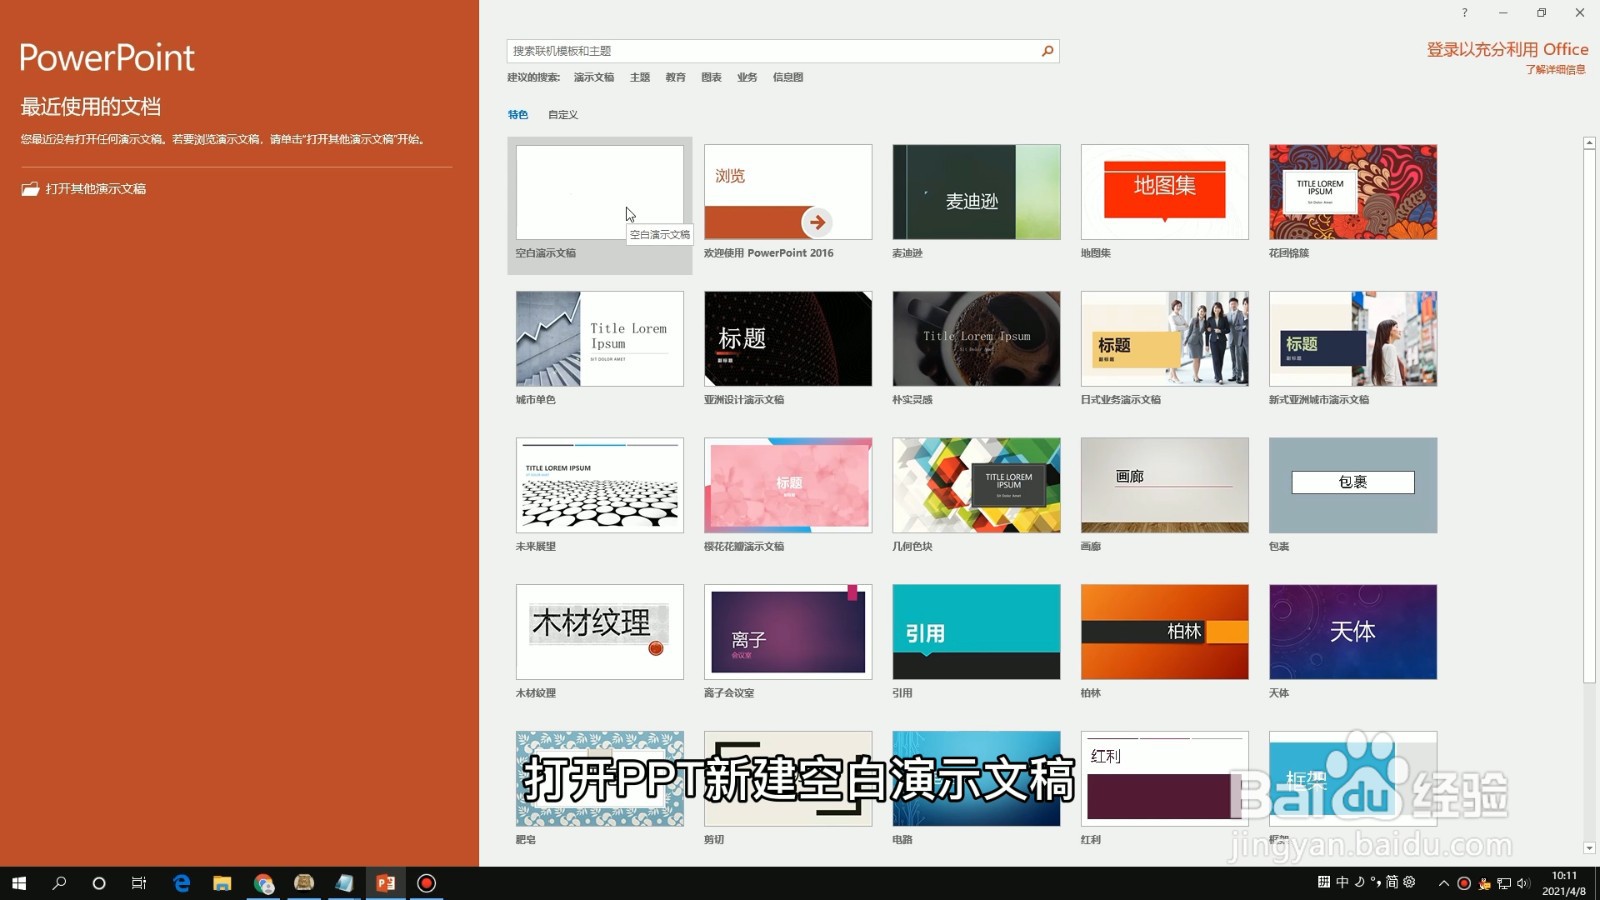Viewport: 1600px width, 900px height.
Task: Select the 城市单色 template thumbnail
Action: (600, 339)
